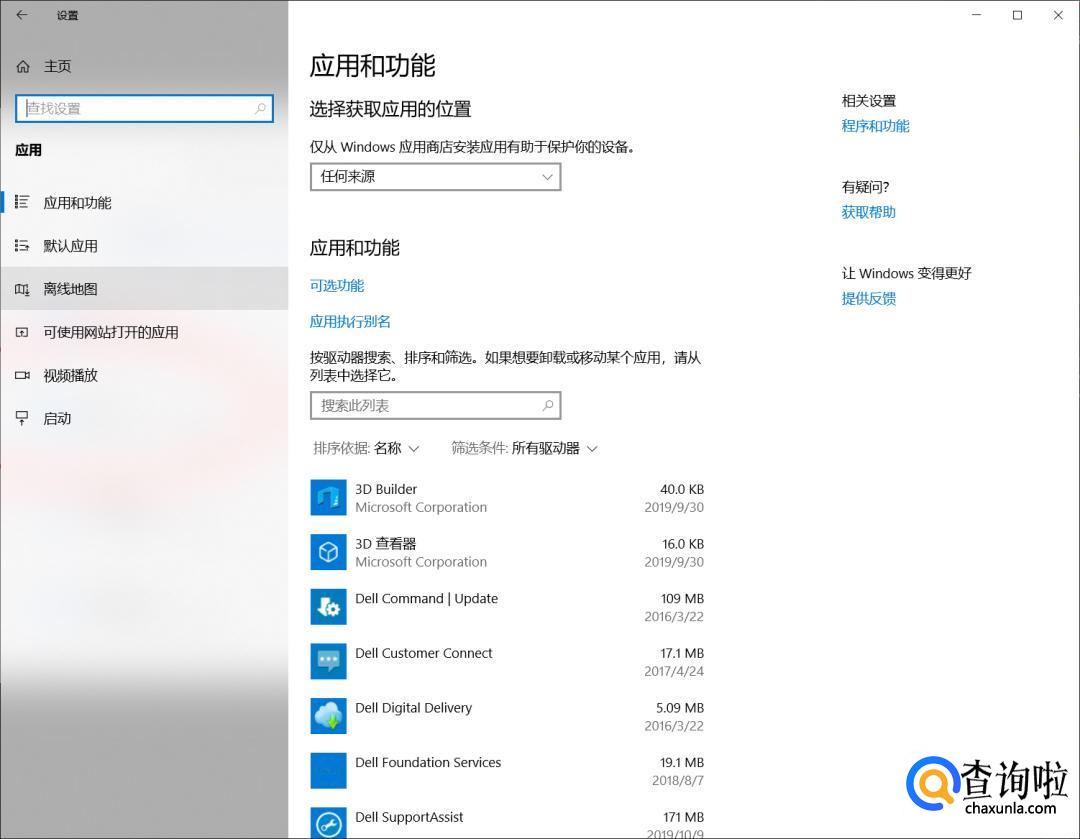This screenshot has width=1080, height=839.
Task: Open the 任何来源 source dropdown
Action: (435, 176)
